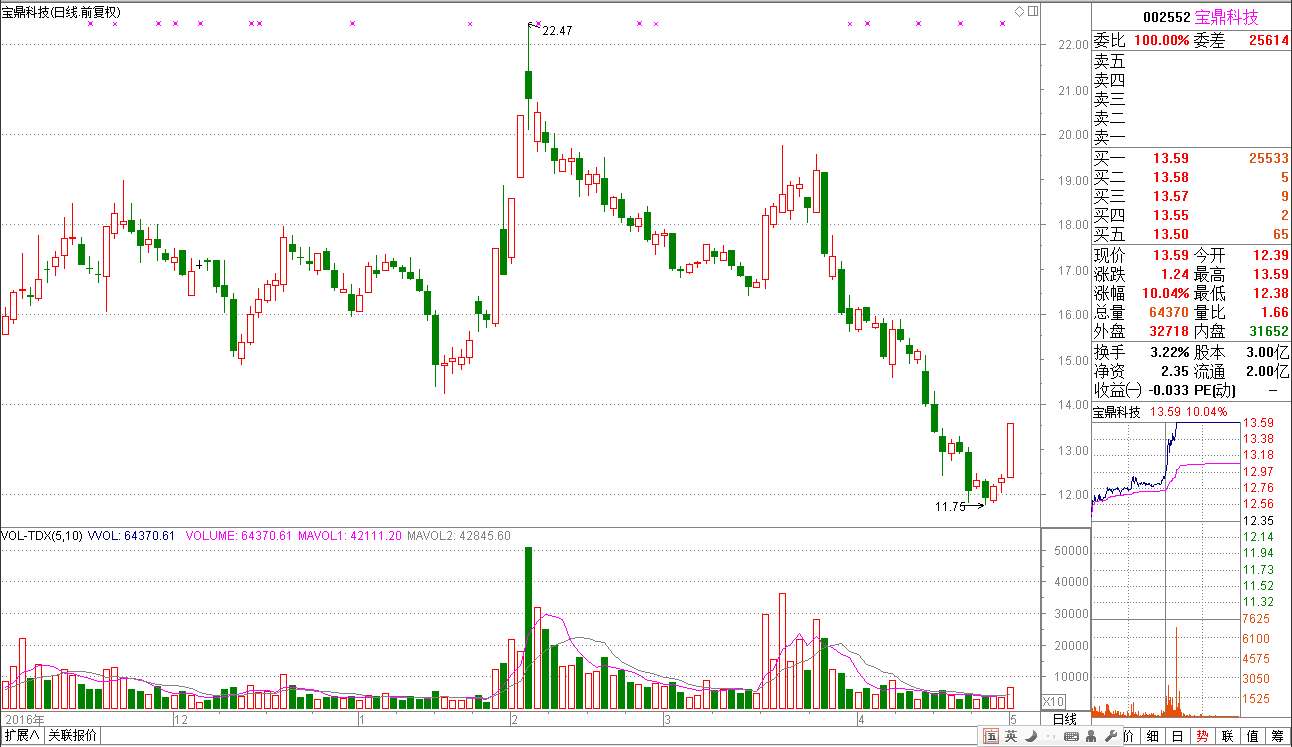Open the IME settings wrench icon
Image resolution: width=1292 pixels, height=747 pixels.
click(x=1111, y=736)
